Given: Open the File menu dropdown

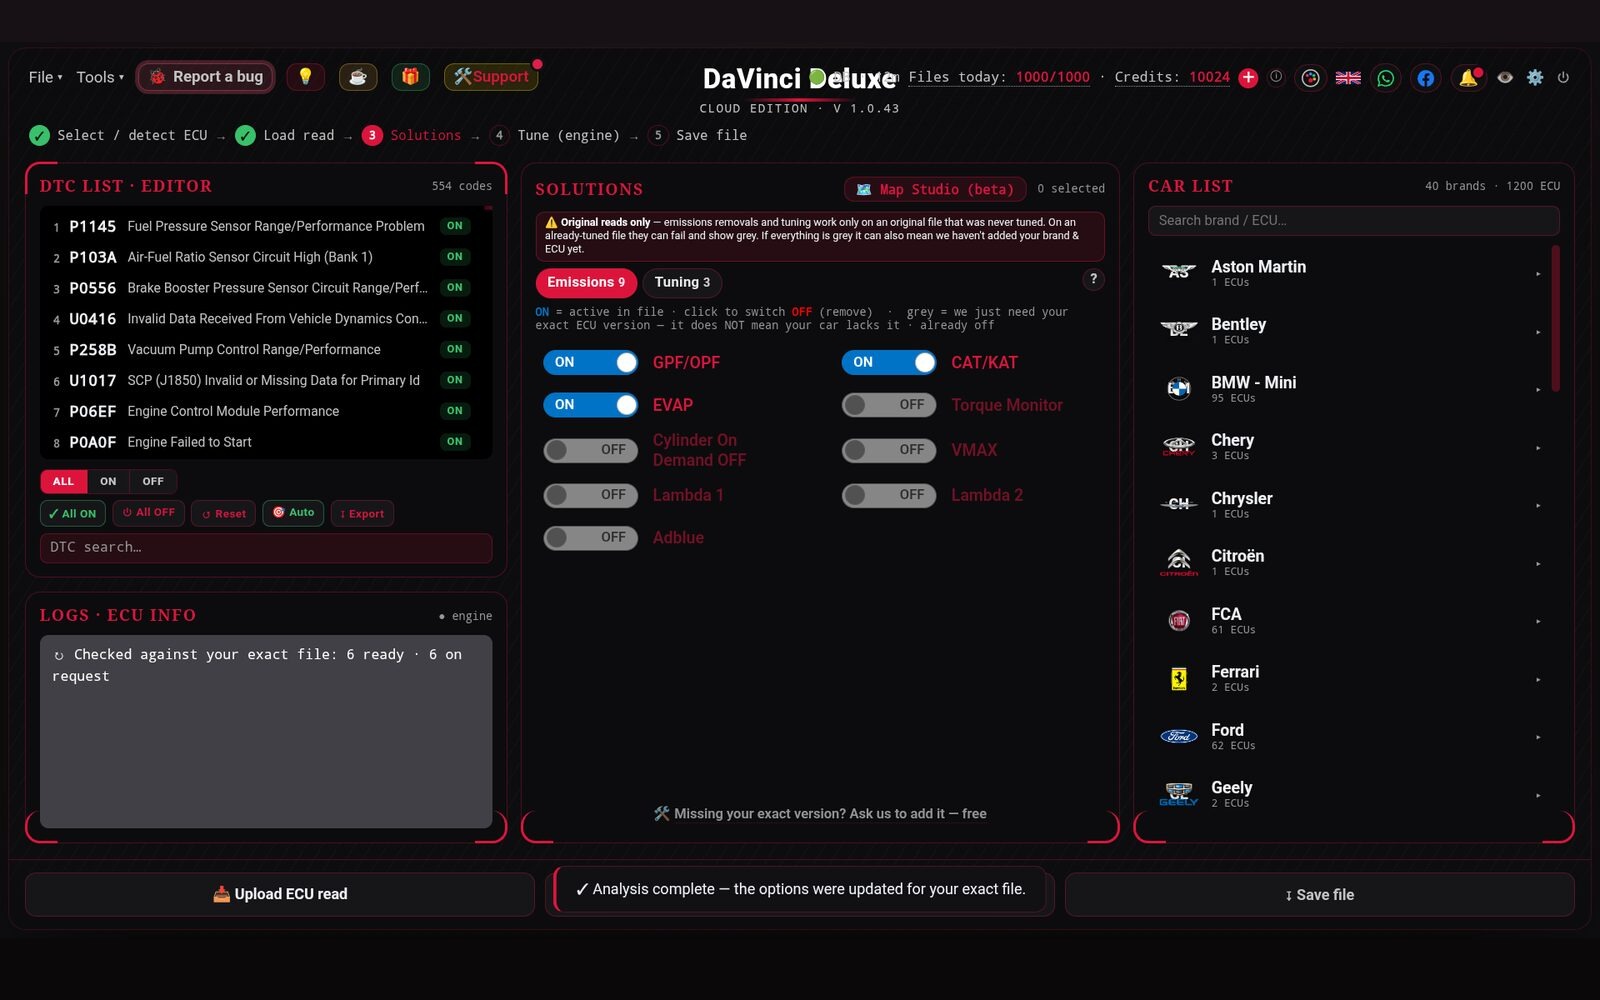Looking at the screenshot, I should pos(45,77).
